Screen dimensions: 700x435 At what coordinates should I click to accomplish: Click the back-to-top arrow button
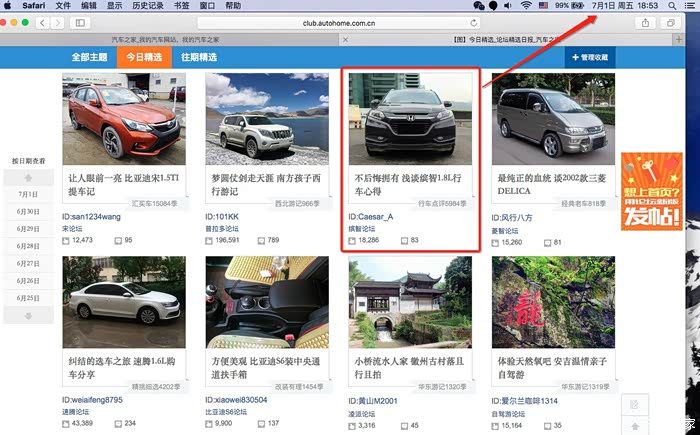click(634, 426)
